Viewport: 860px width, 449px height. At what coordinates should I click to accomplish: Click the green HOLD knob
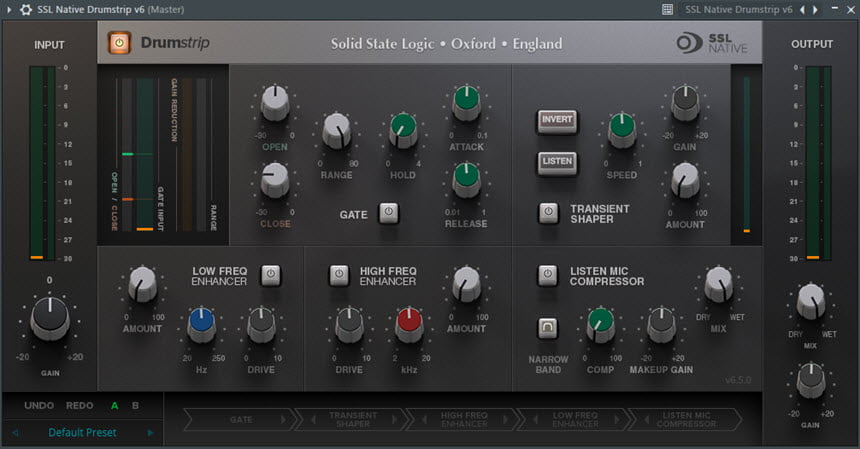(x=403, y=130)
